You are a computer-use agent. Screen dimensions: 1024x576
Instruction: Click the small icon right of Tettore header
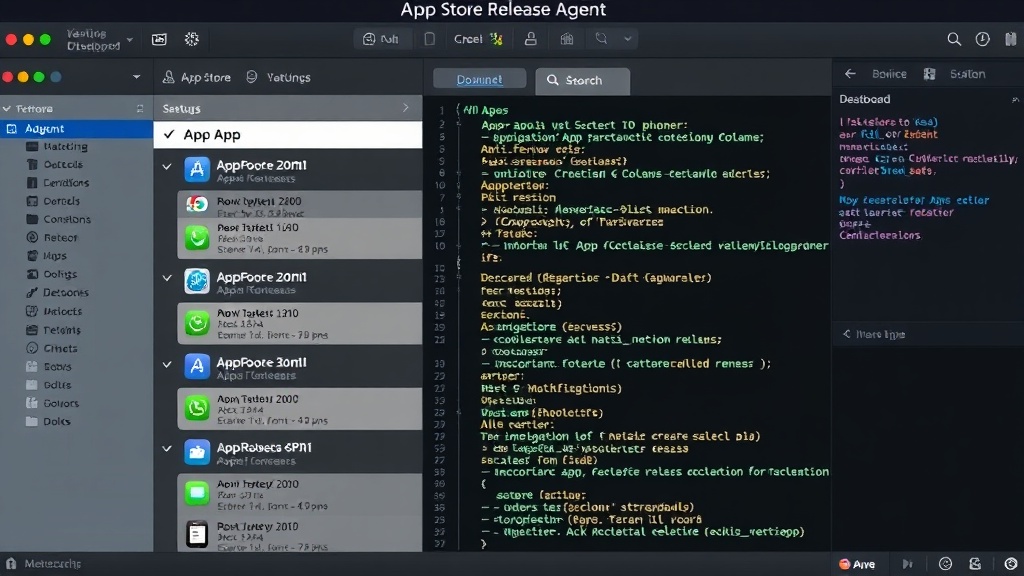point(140,108)
